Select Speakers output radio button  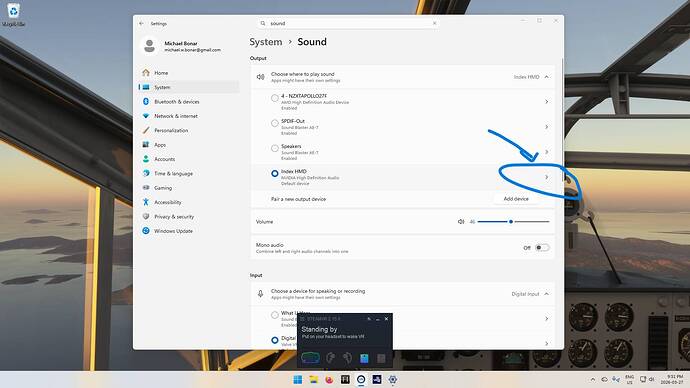coord(275,148)
